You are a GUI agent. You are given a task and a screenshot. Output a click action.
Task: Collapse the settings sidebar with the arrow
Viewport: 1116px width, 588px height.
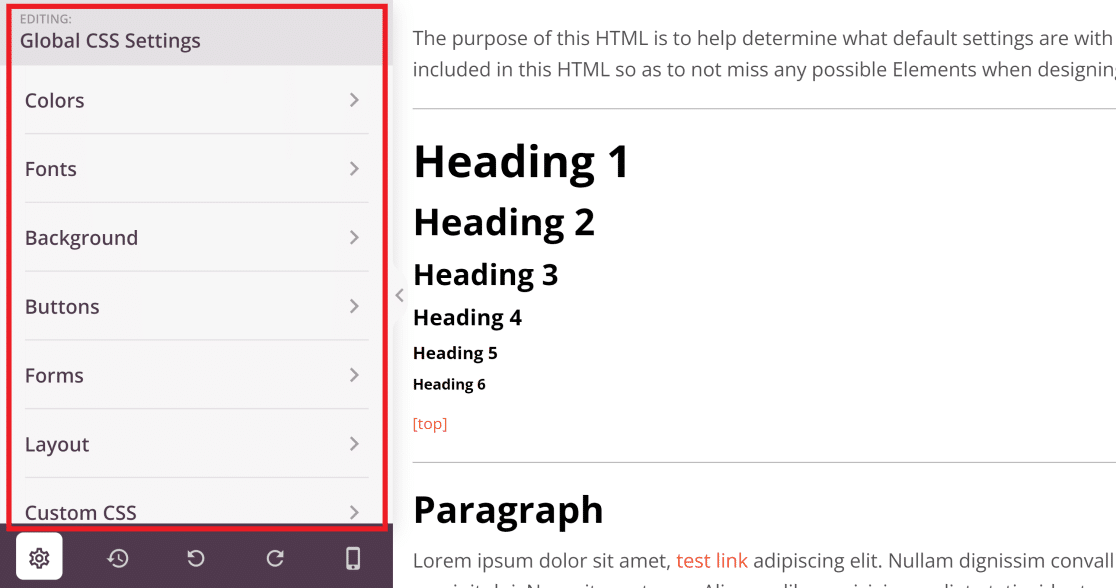[399, 295]
